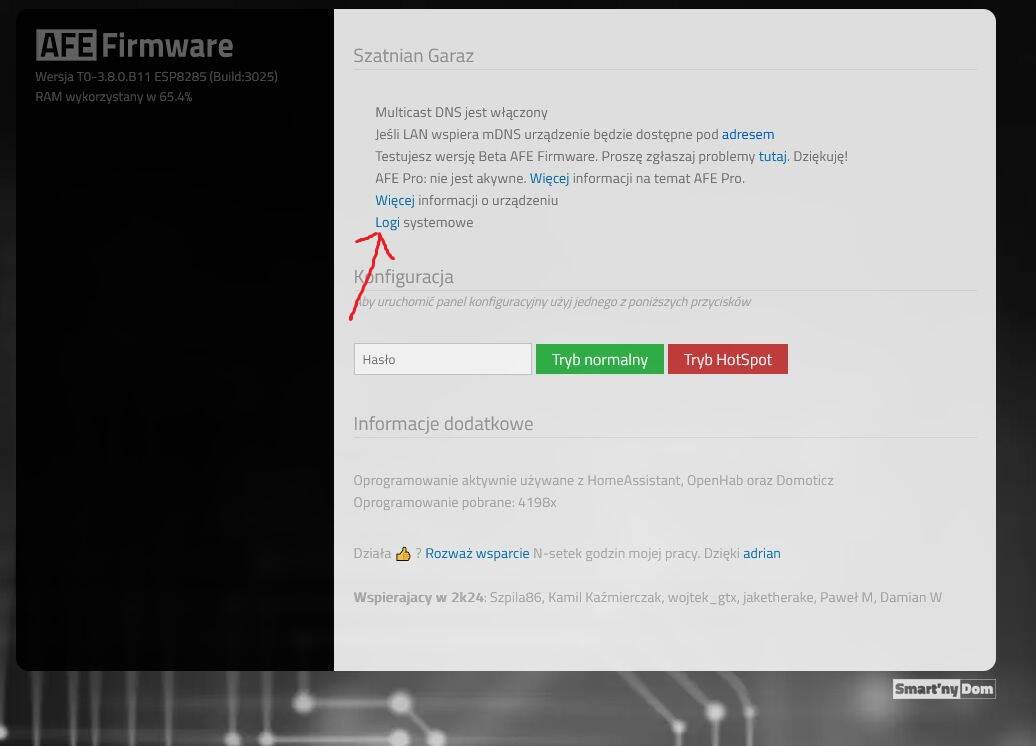Click the thumbs-up emoji after Działa

click(403, 554)
